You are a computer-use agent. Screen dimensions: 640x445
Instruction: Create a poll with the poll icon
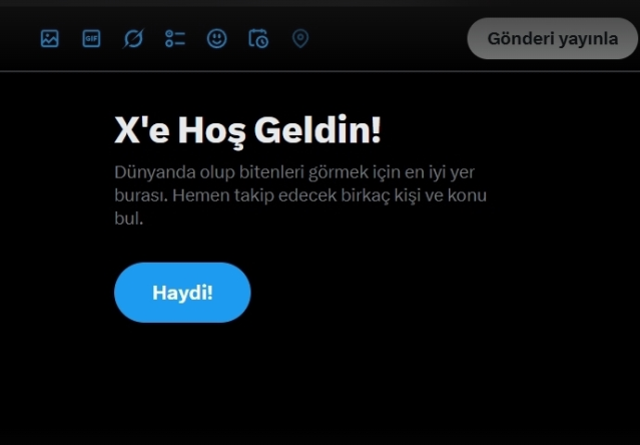175,39
